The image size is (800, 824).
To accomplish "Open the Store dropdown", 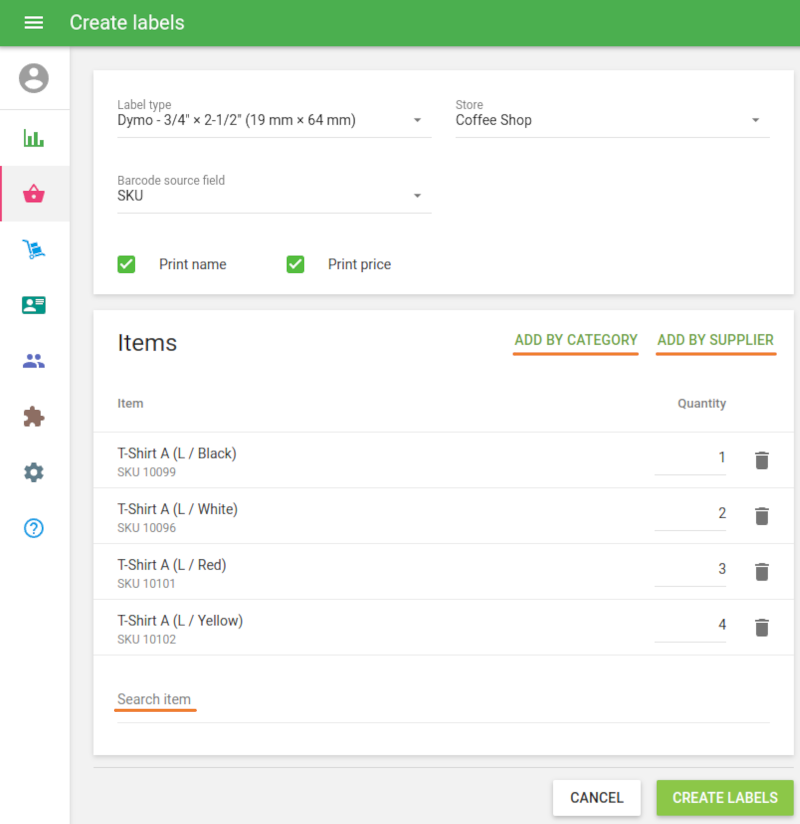I will click(x=757, y=120).
